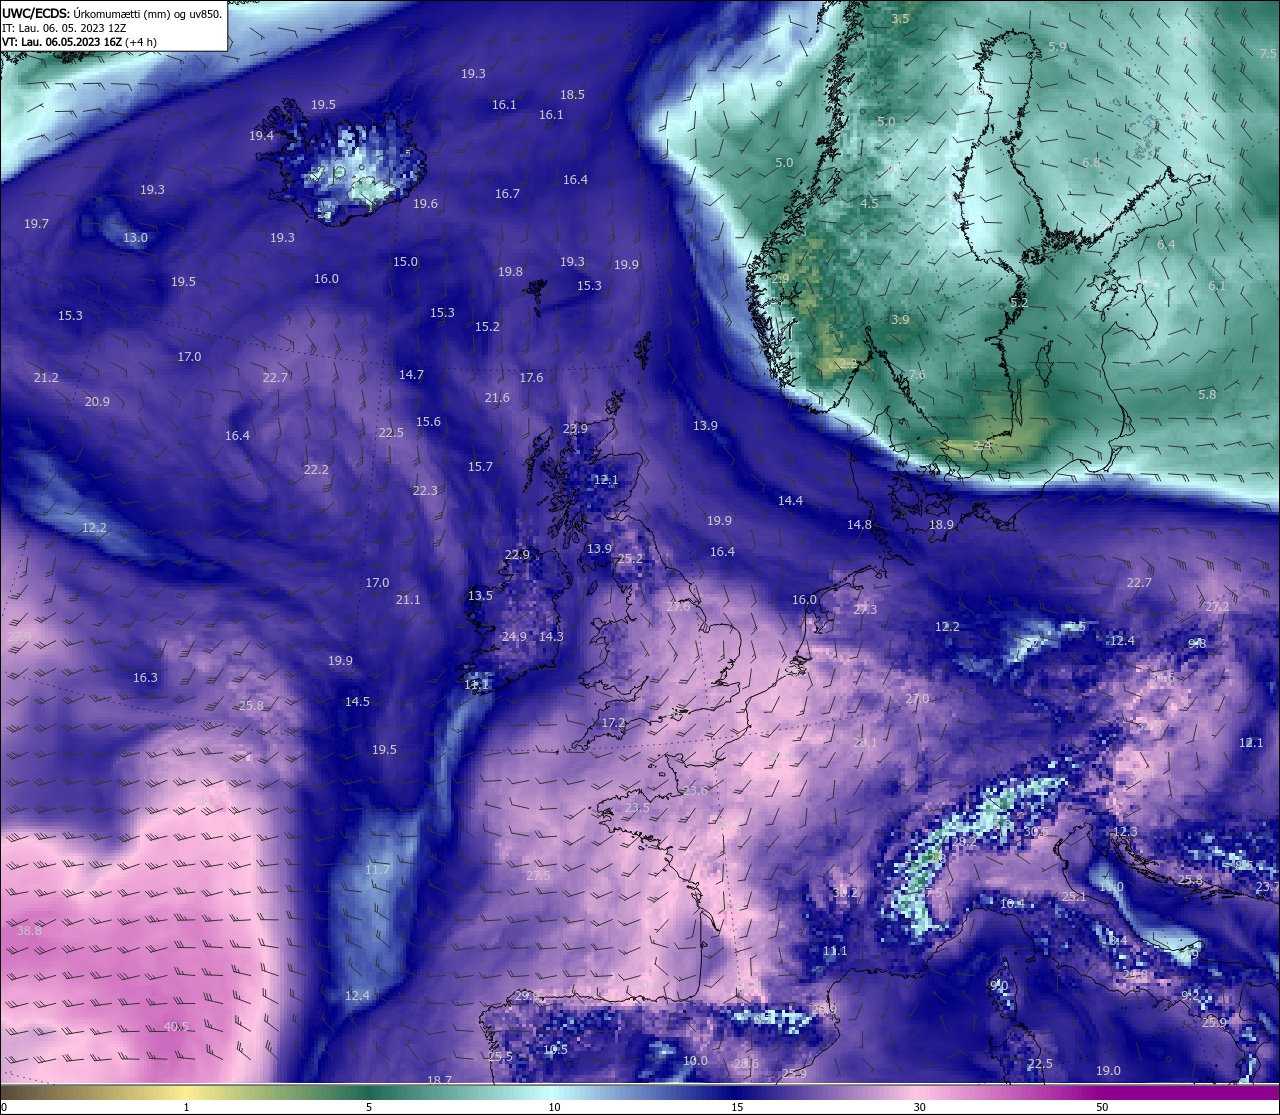Click the map value 15.0

click(x=405, y=262)
